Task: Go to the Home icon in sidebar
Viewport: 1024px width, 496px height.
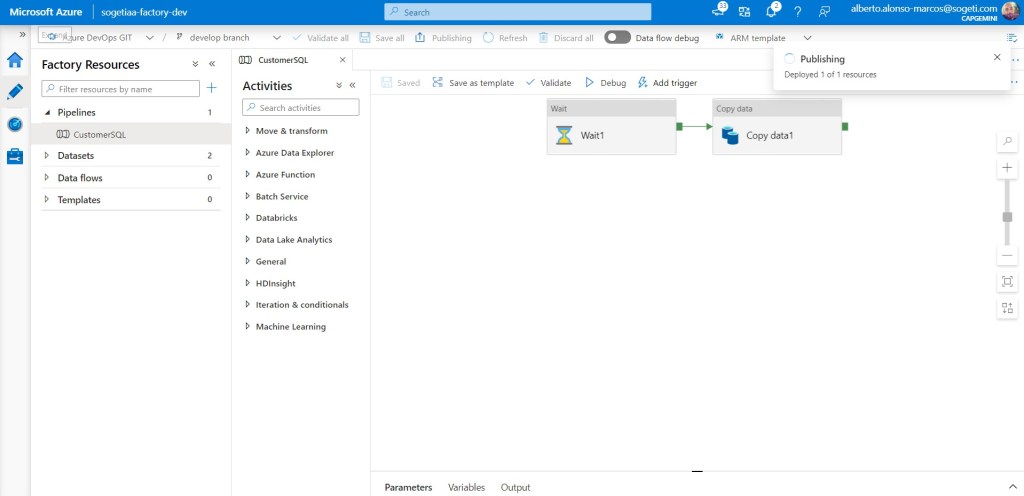Action: tap(15, 60)
